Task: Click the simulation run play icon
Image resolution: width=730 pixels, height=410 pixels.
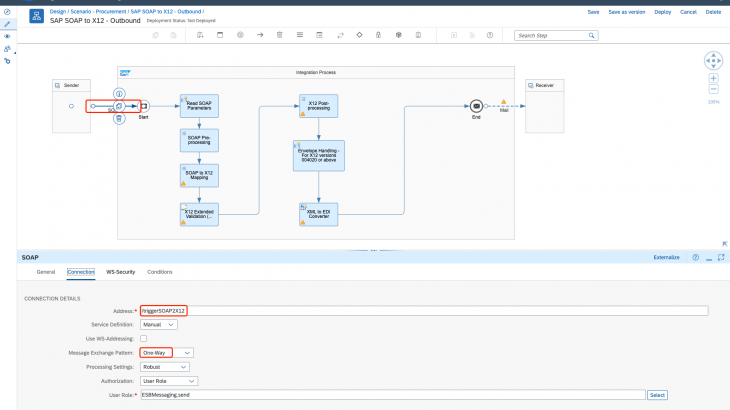Action: tap(454, 35)
